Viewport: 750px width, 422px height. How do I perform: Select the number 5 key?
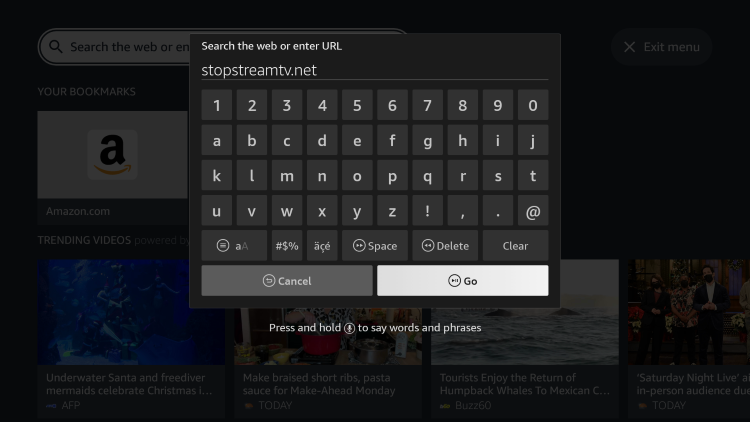[357, 105]
